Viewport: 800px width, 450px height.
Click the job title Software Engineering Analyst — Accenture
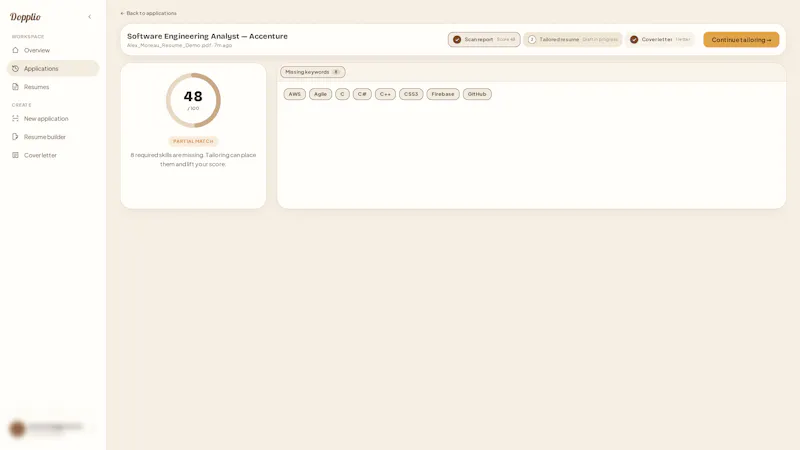pyautogui.click(x=207, y=36)
